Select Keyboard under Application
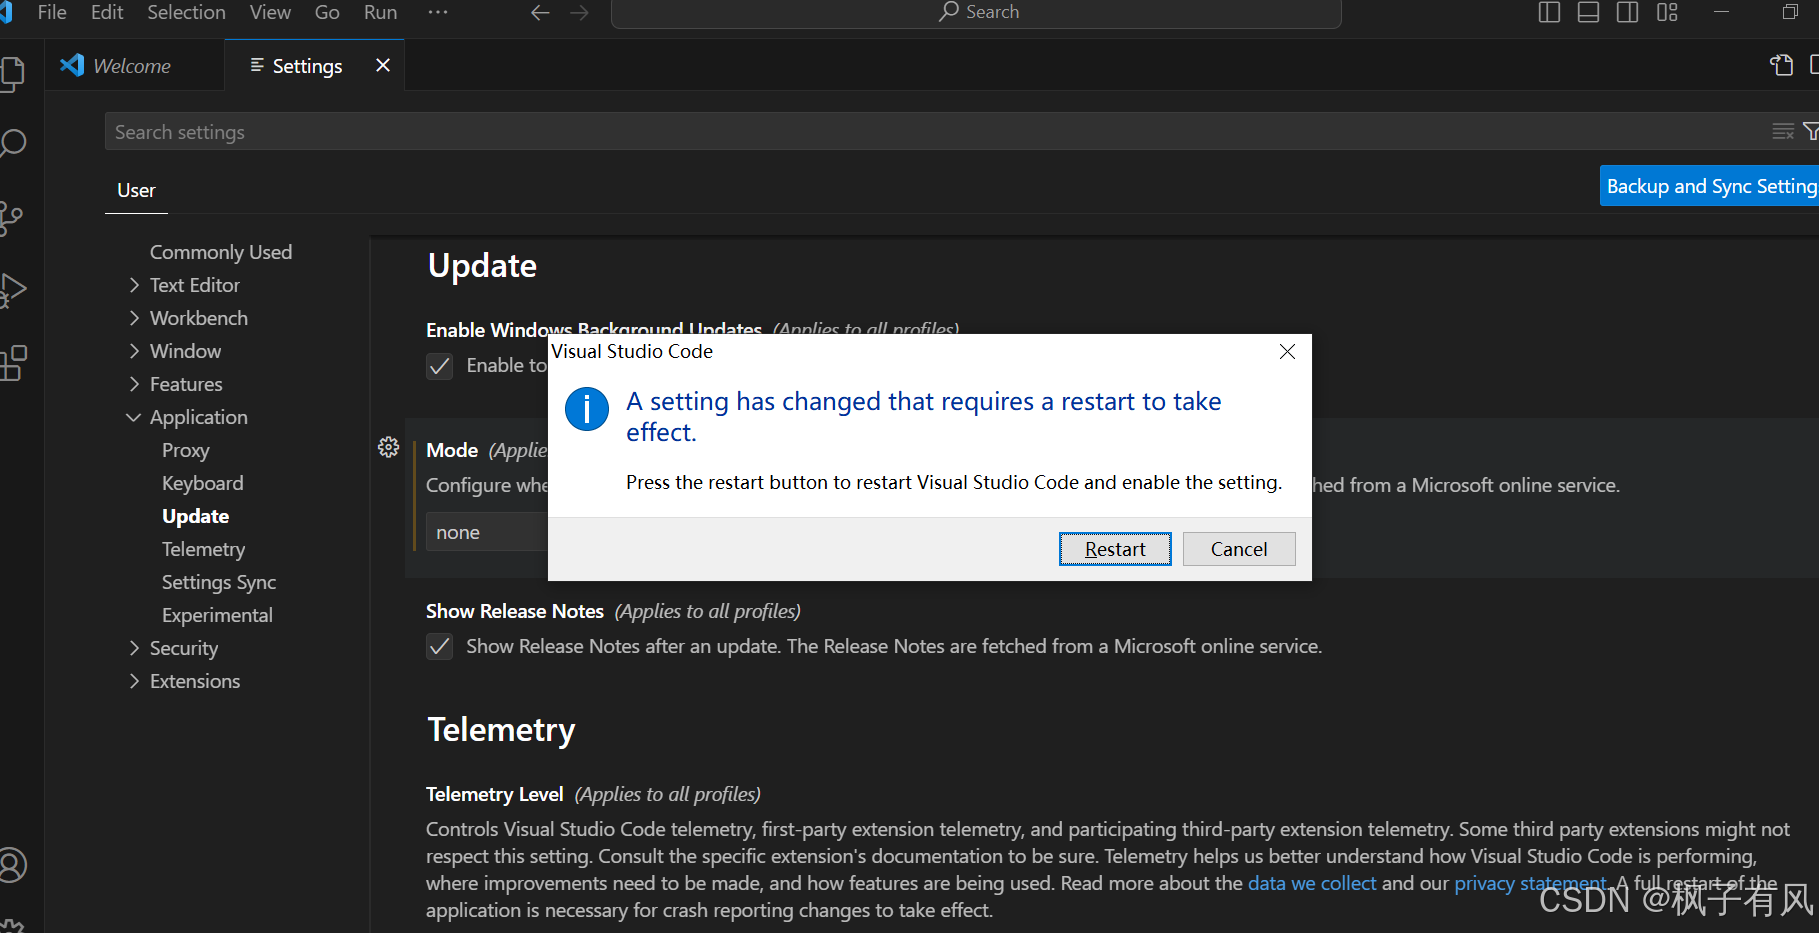 pos(203,483)
